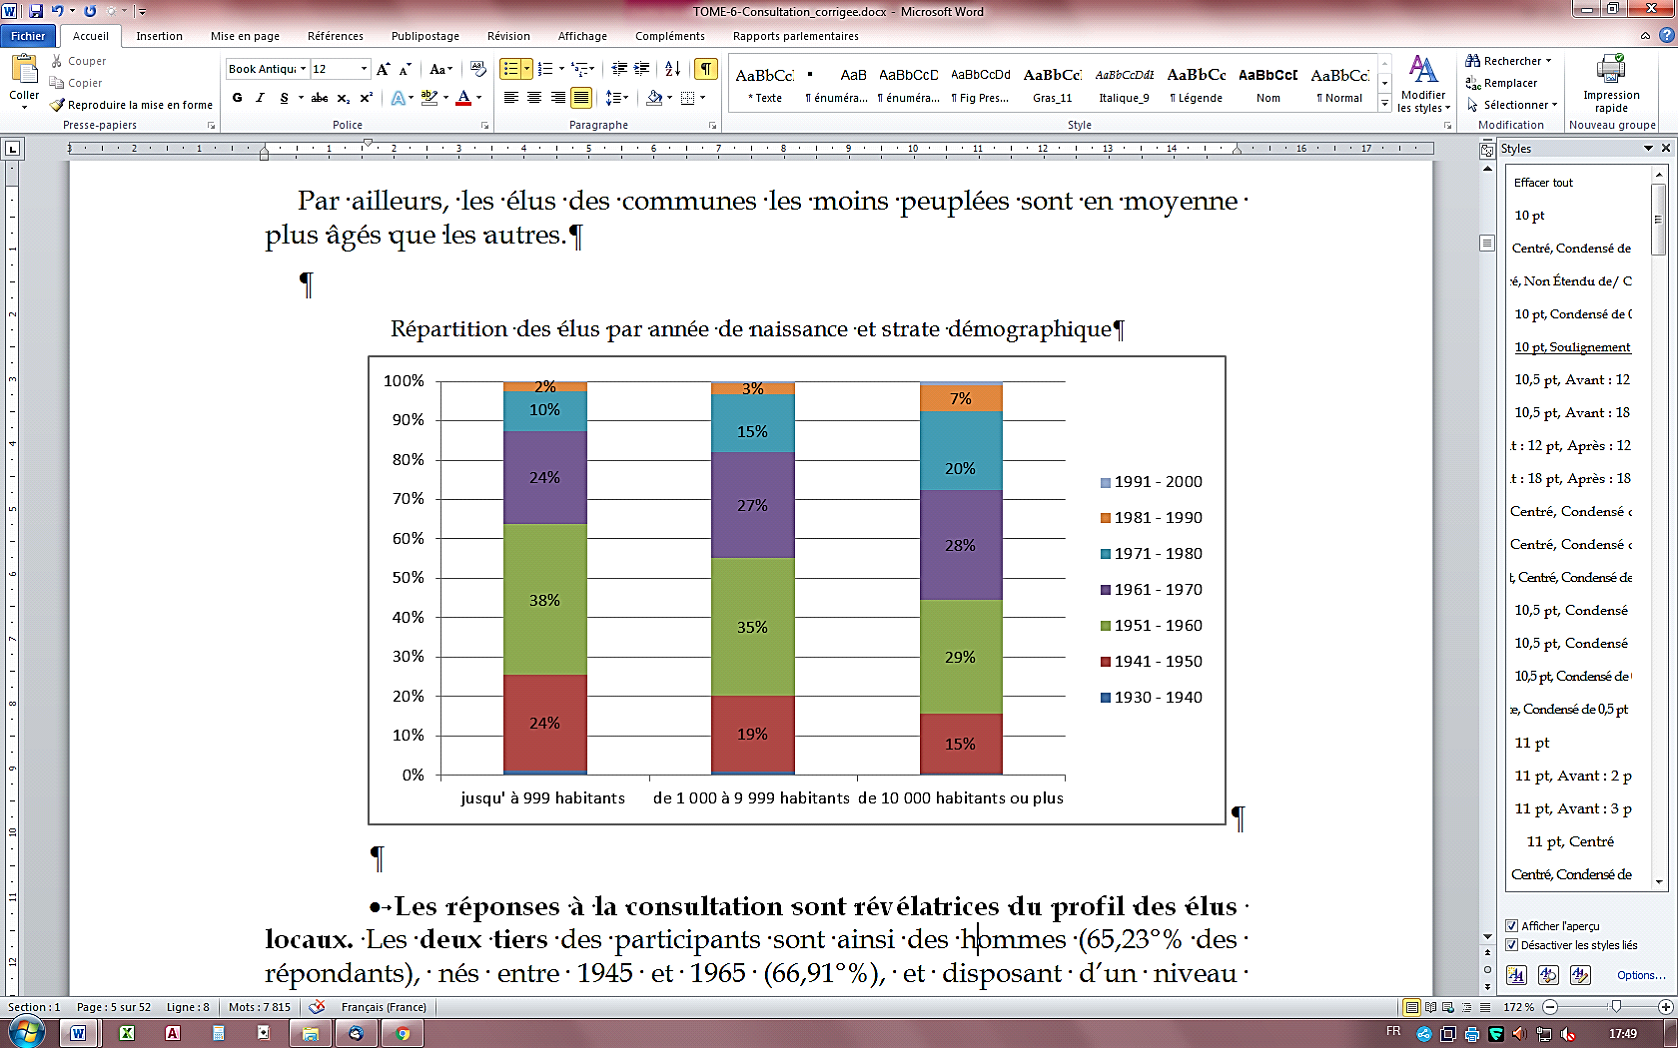Click the Reproduire la mise en forme brush
This screenshot has width=1680, height=1050.
click(x=131, y=105)
